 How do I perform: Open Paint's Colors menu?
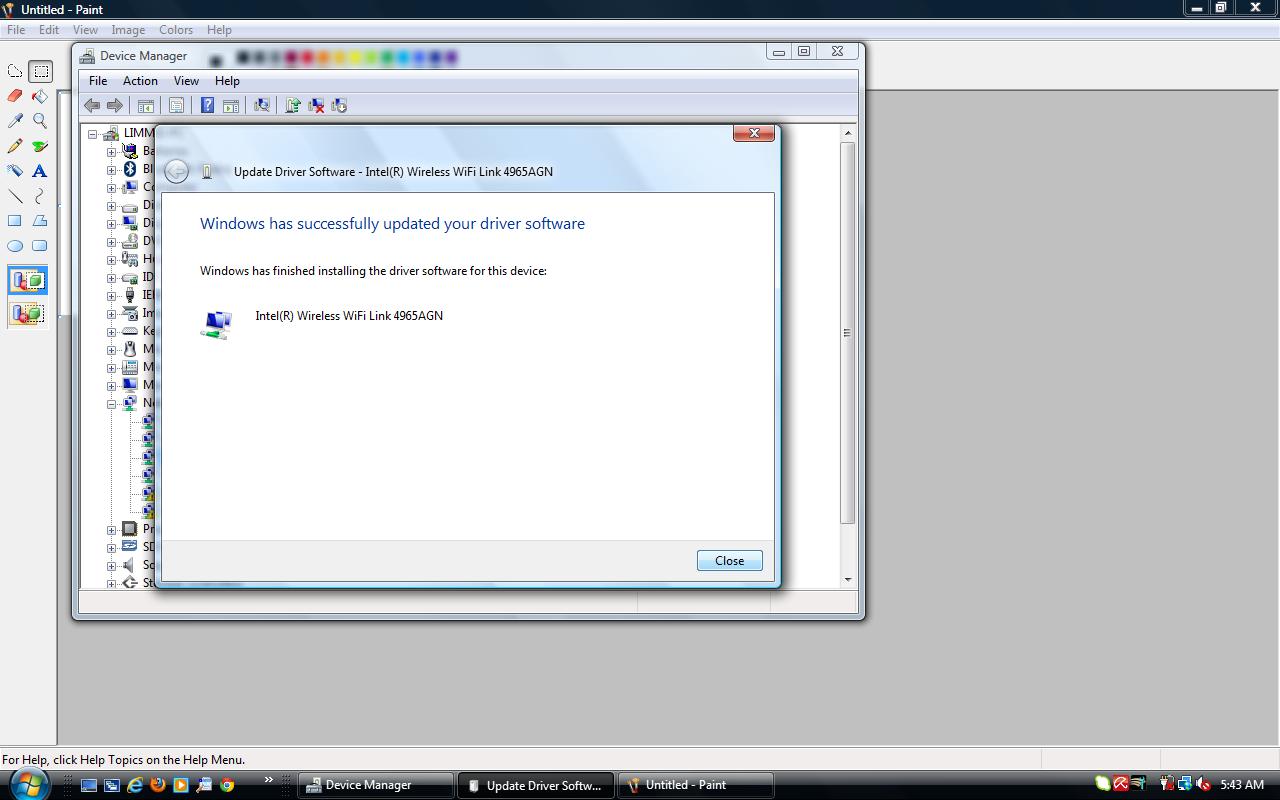tap(175, 30)
